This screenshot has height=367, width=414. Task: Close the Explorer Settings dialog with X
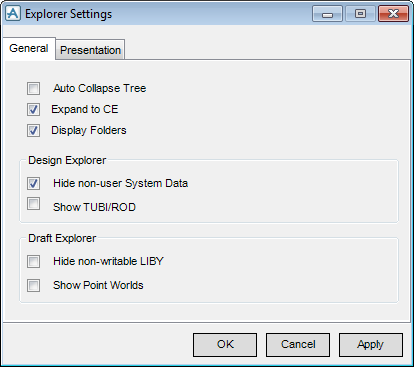[x=393, y=14]
